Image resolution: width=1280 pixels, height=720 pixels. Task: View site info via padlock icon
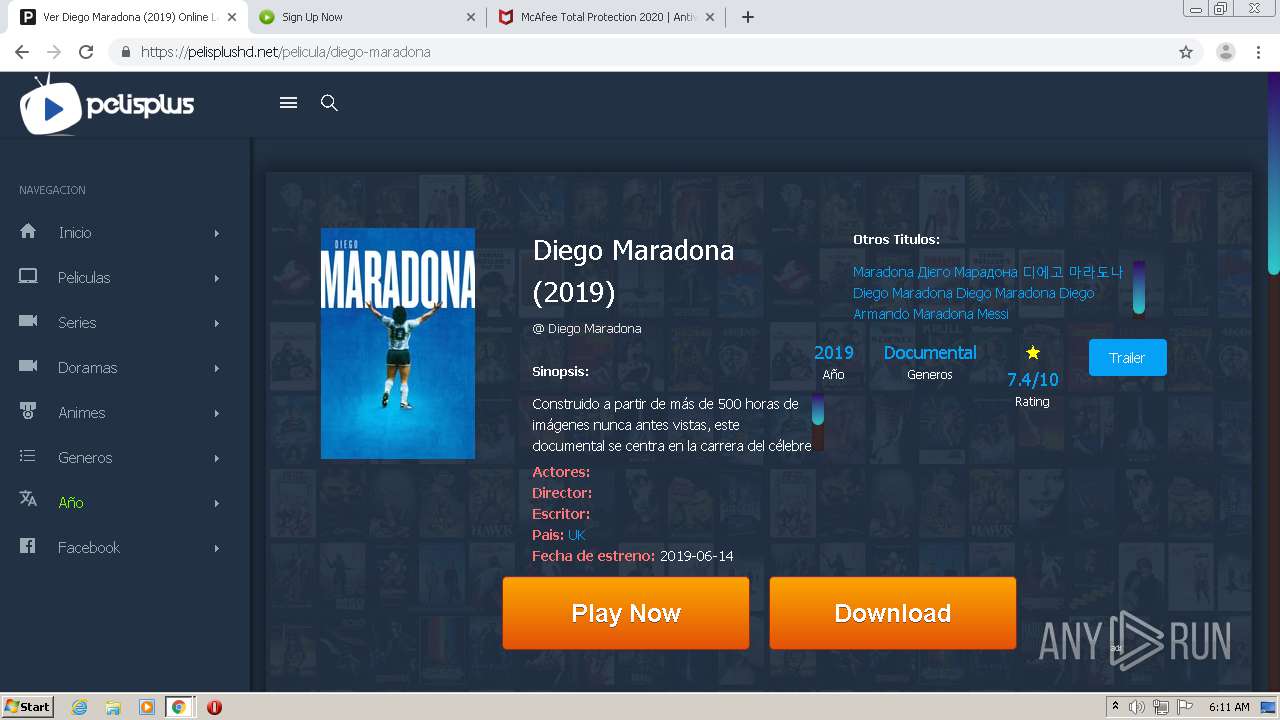(x=126, y=52)
